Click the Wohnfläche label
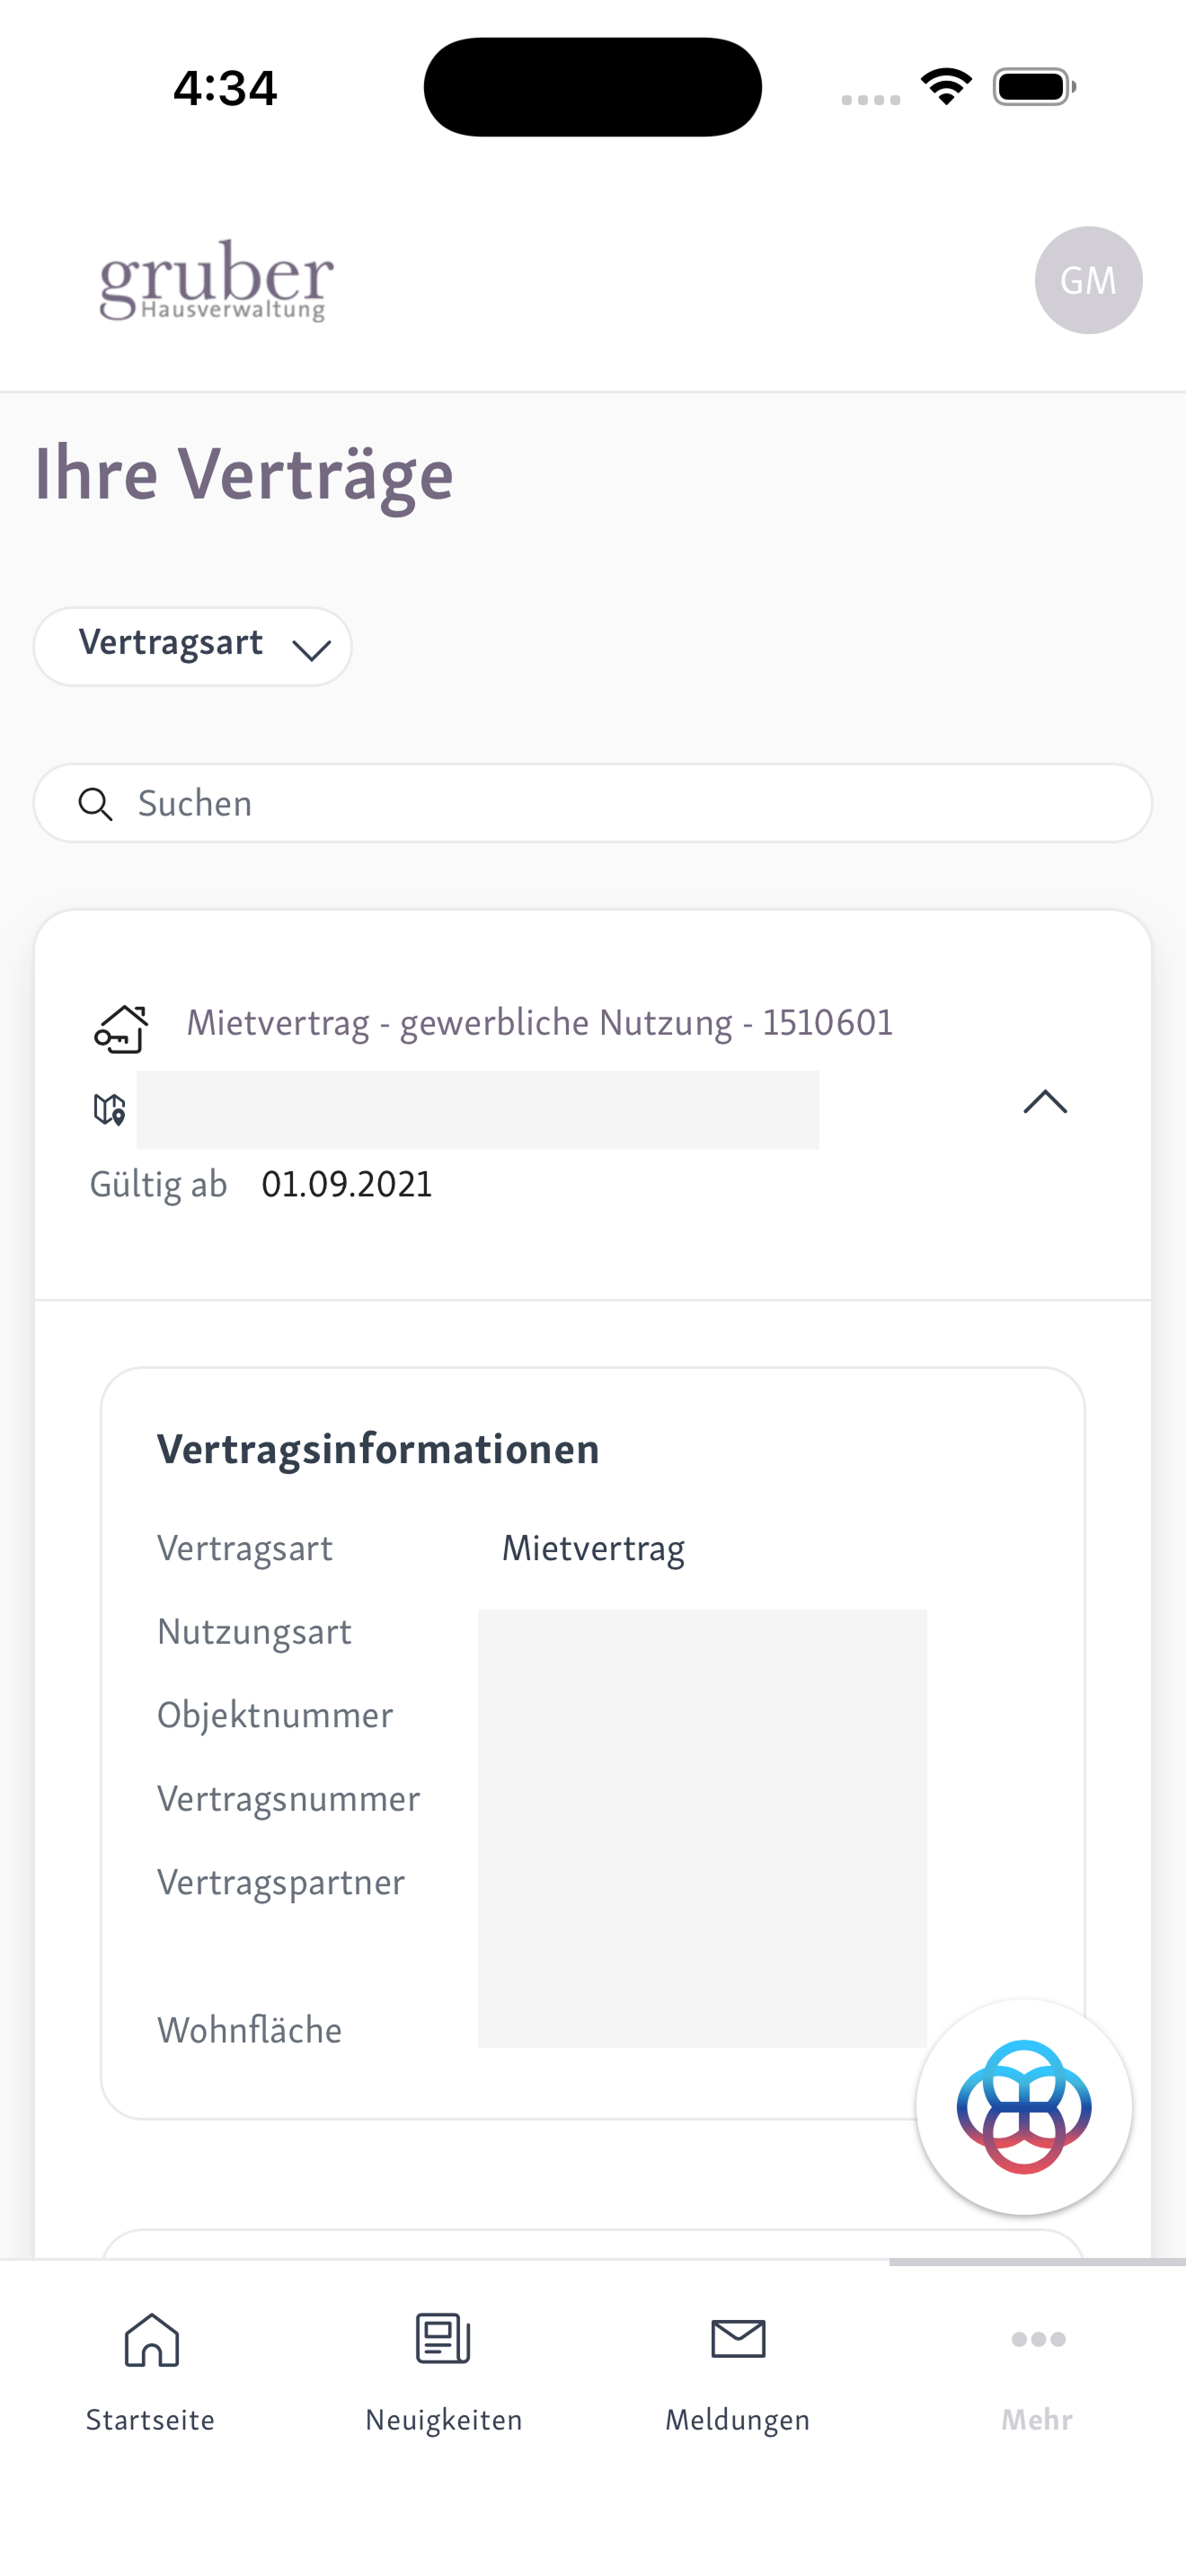Viewport: 1186px width, 2576px height. click(x=249, y=2030)
